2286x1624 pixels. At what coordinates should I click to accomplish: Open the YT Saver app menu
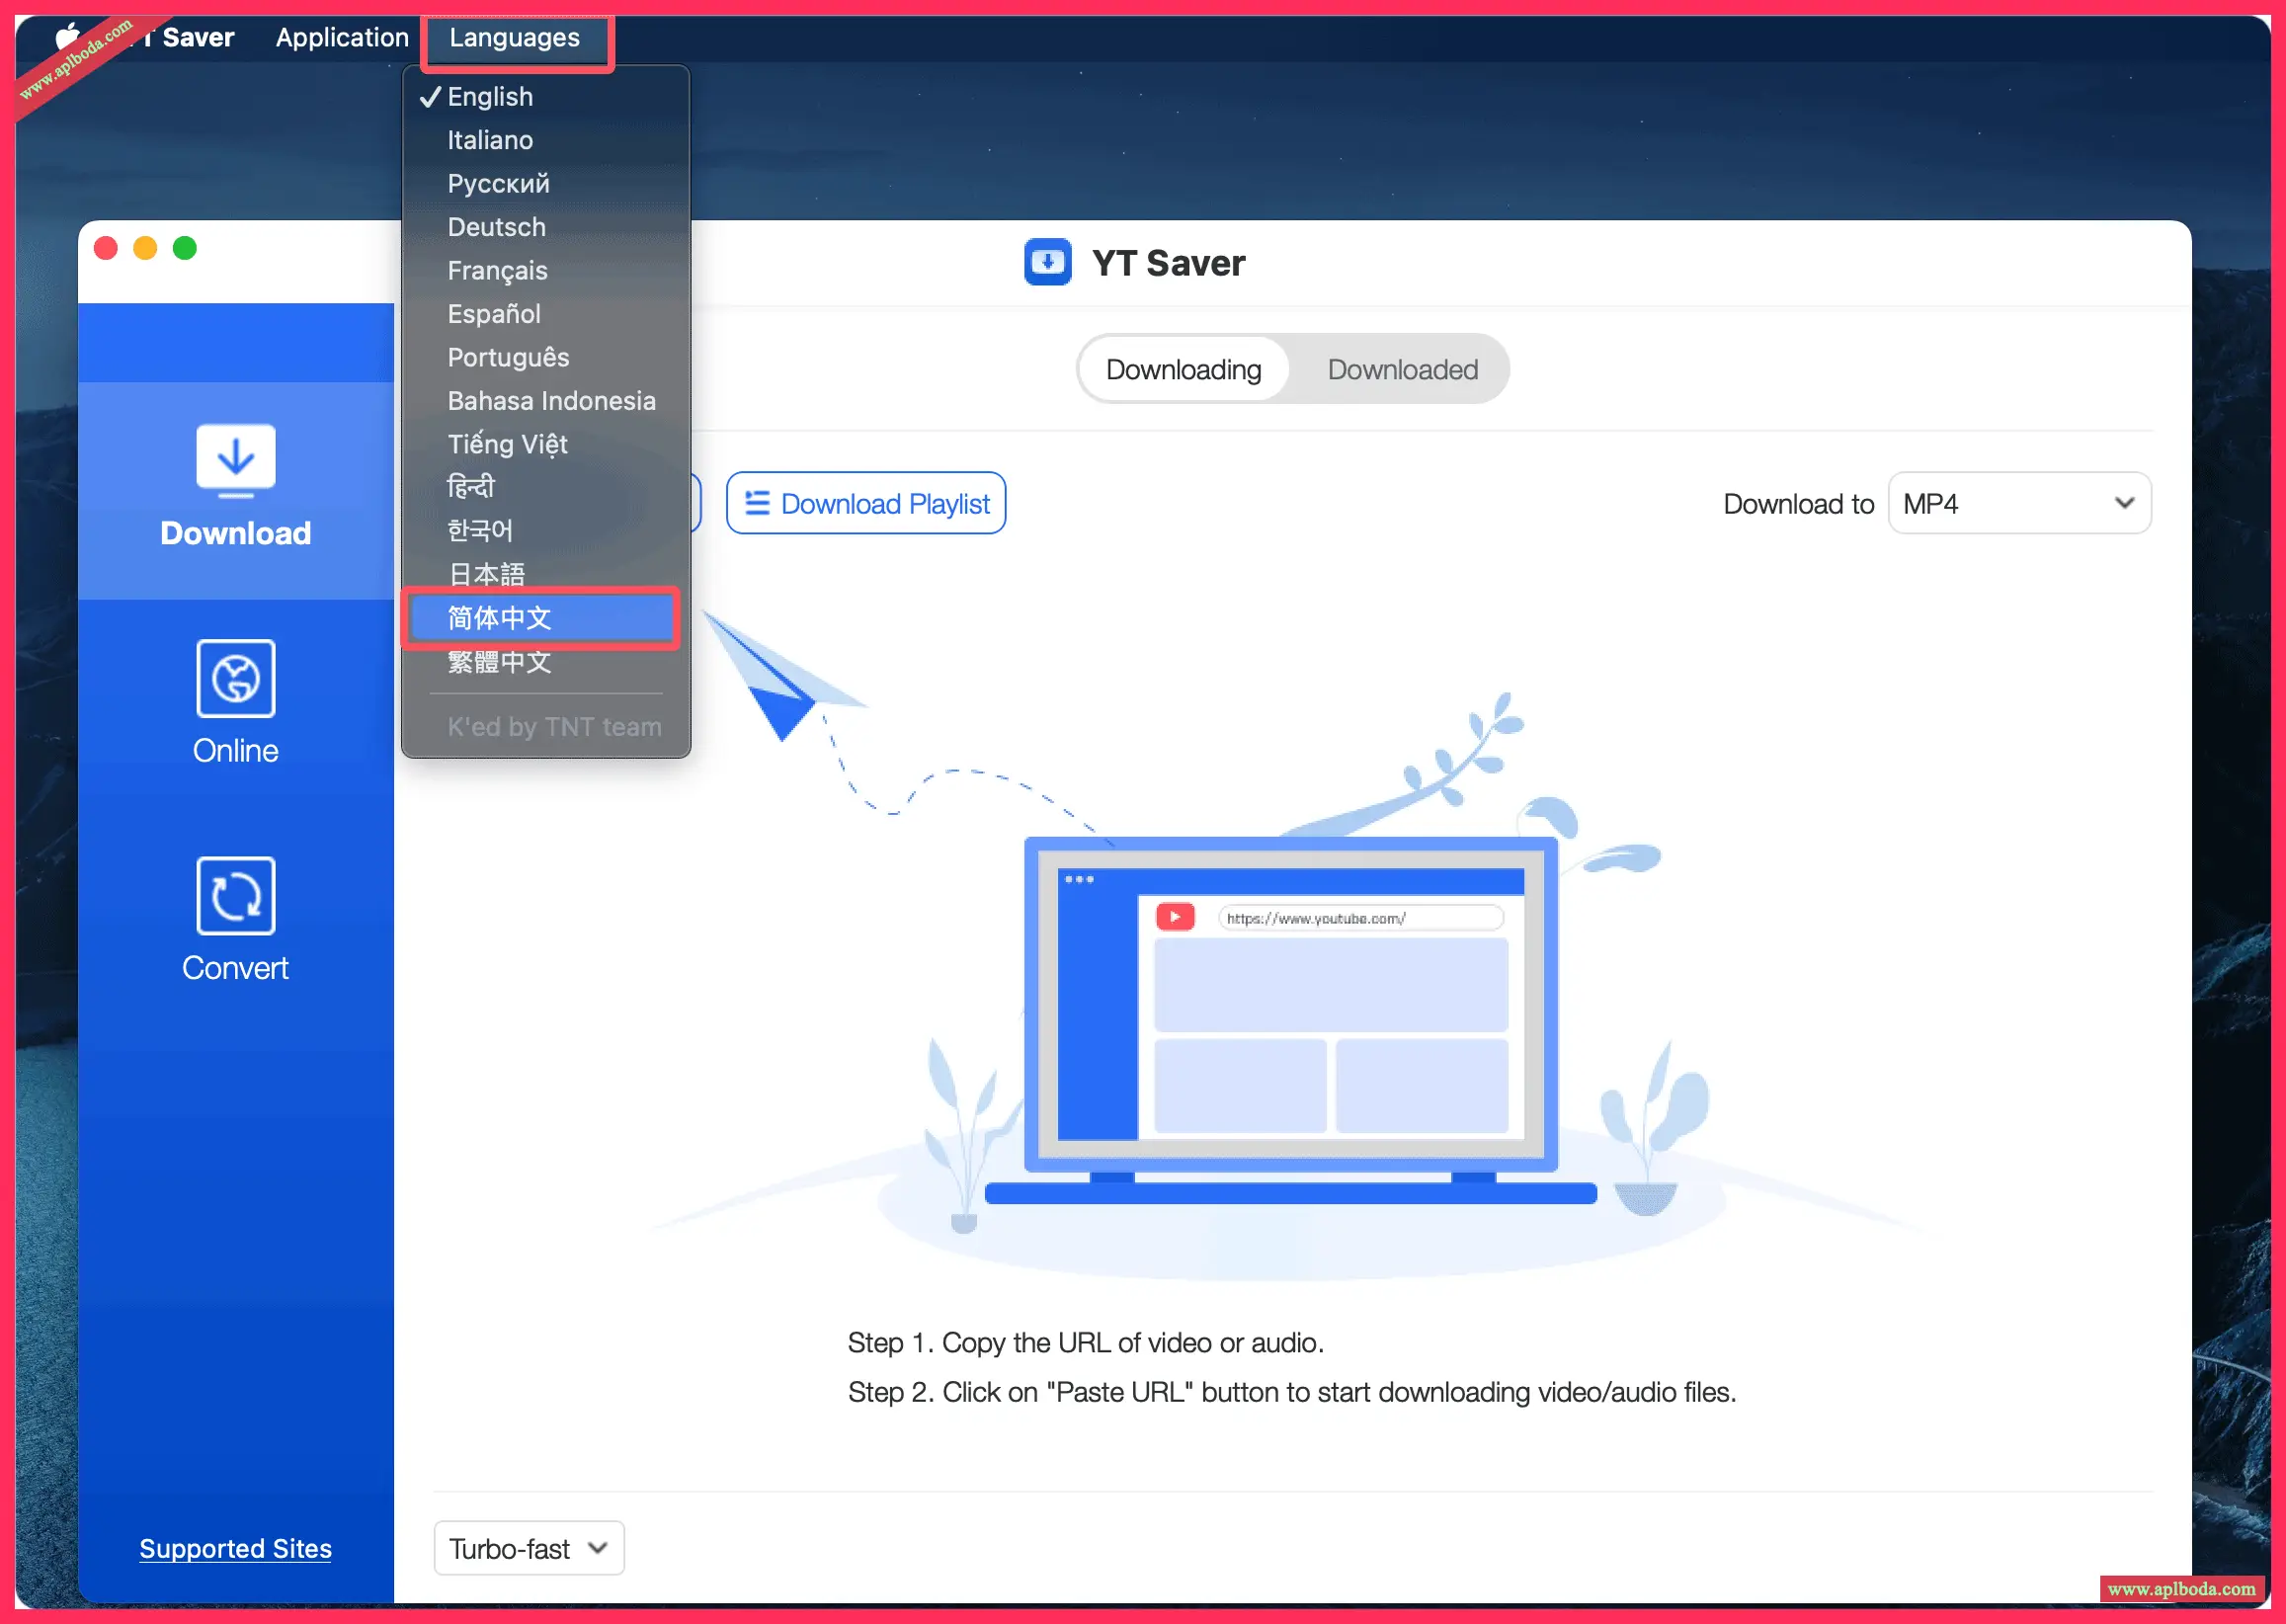click(x=188, y=38)
